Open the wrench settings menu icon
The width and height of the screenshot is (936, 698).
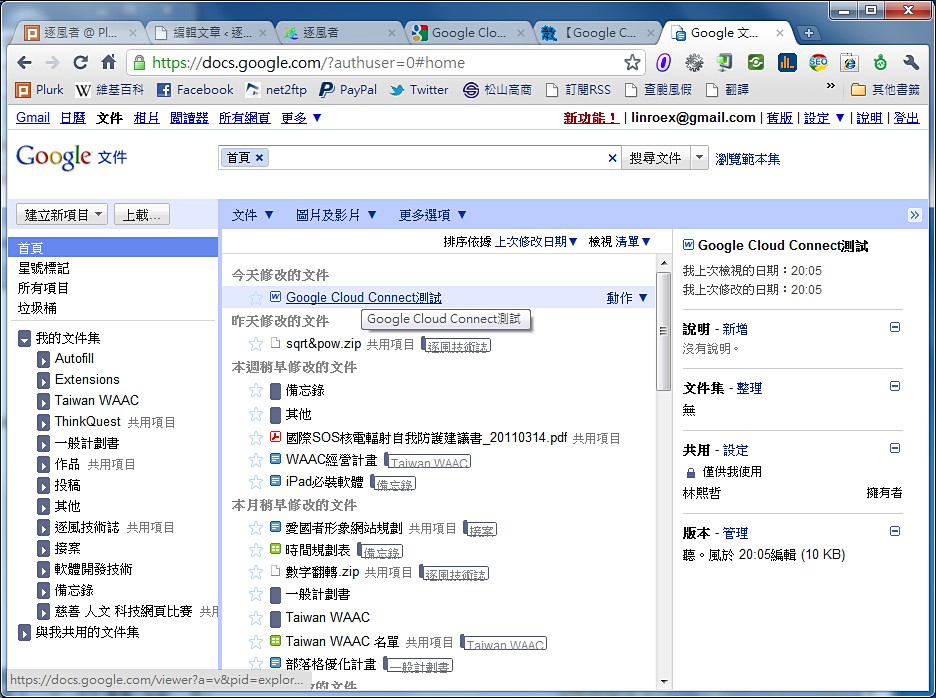(x=911, y=62)
